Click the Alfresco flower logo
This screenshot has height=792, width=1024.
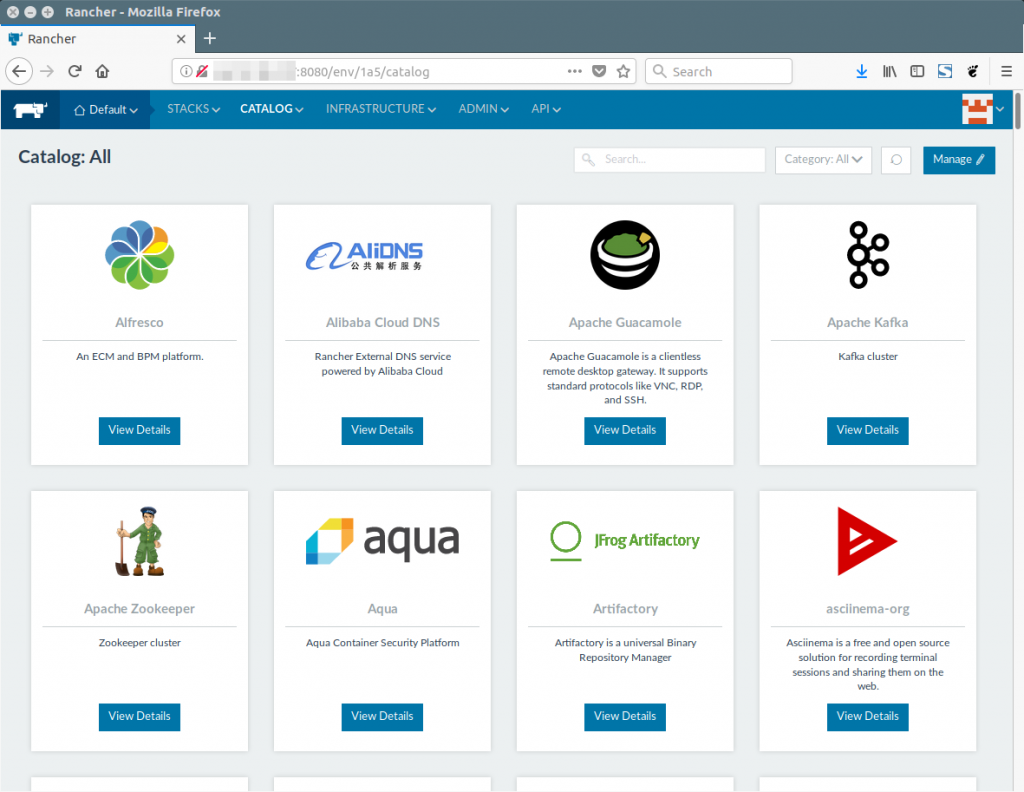[139, 255]
